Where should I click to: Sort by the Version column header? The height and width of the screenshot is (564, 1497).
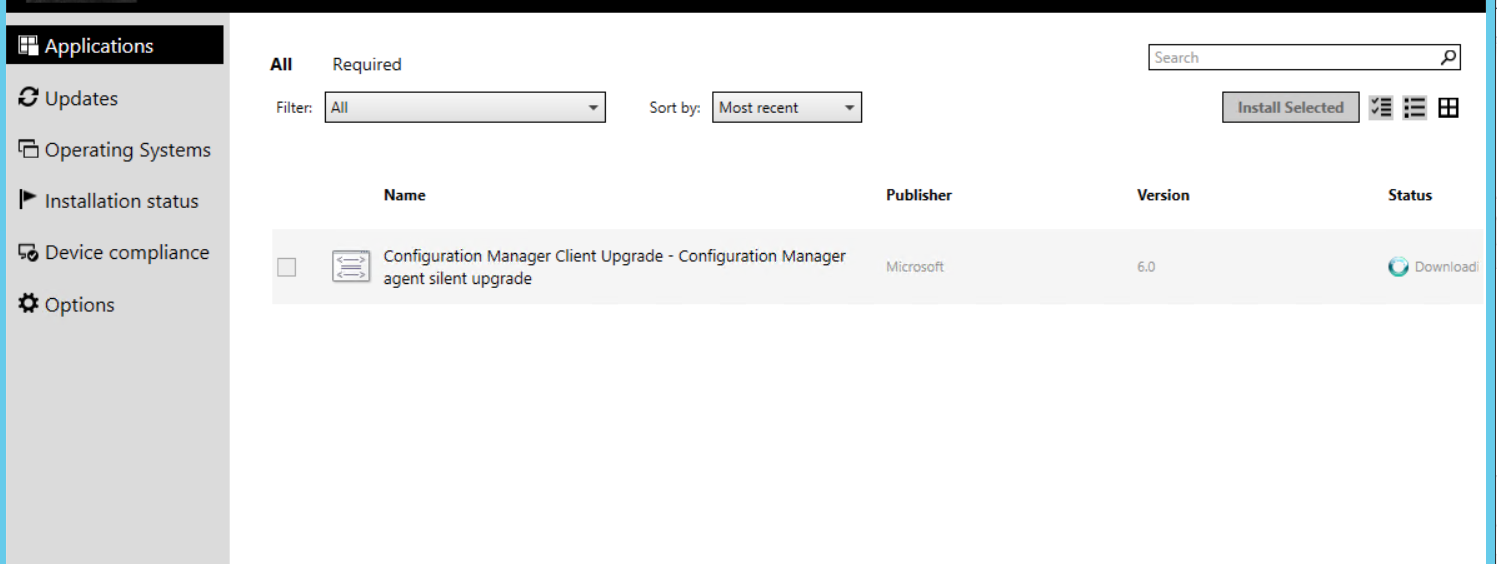coord(1163,195)
